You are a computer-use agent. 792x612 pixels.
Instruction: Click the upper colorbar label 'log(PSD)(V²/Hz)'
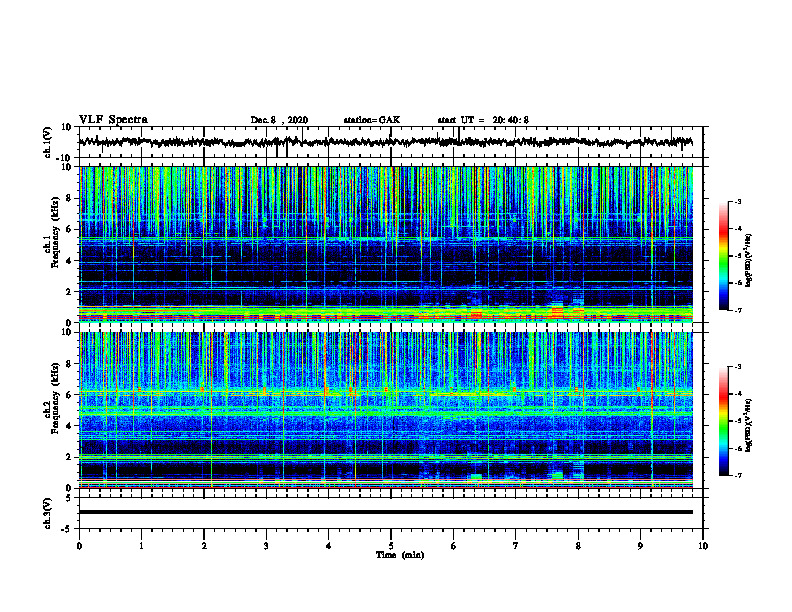749,260
